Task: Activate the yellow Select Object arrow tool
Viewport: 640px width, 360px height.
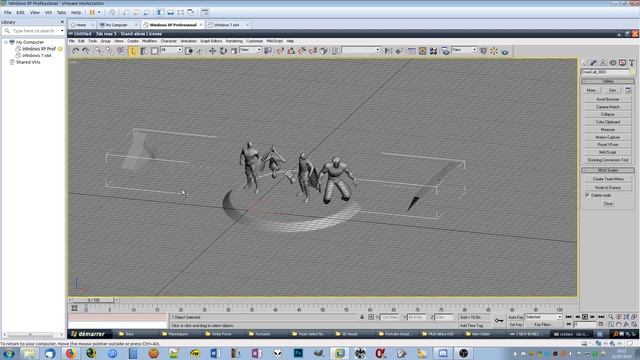Action: tap(133, 51)
